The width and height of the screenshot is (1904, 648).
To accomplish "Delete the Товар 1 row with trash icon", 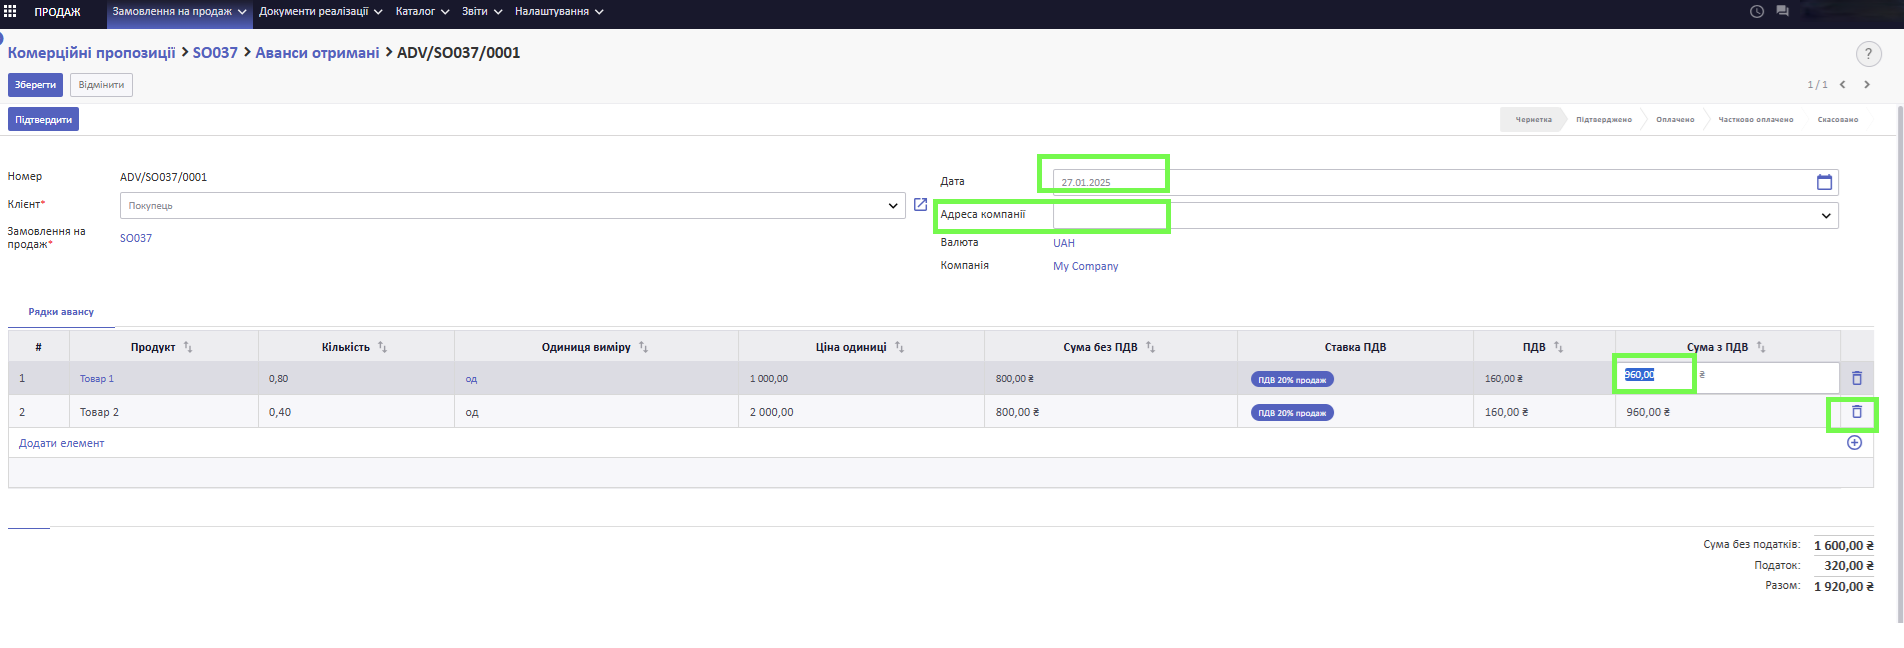I will click(x=1856, y=378).
